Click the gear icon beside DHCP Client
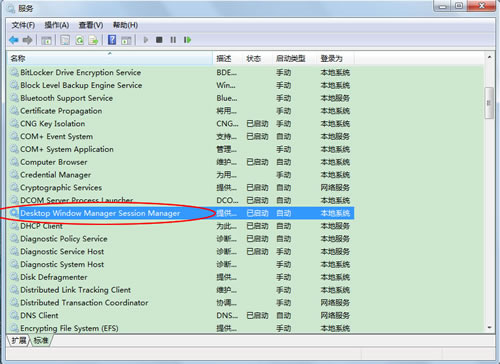 [x=14, y=226]
